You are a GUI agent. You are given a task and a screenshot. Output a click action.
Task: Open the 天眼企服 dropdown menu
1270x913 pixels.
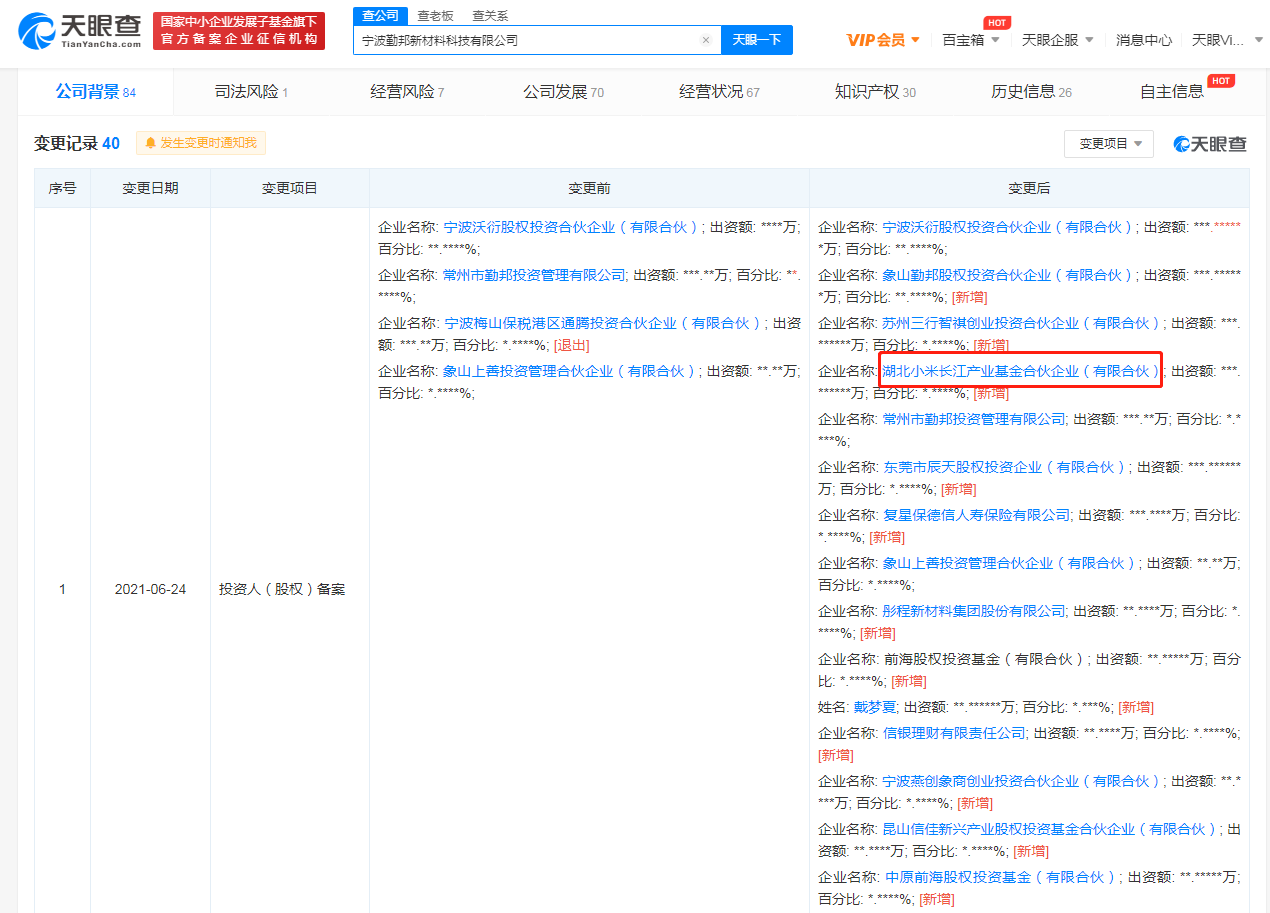click(x=1057, y=40)
